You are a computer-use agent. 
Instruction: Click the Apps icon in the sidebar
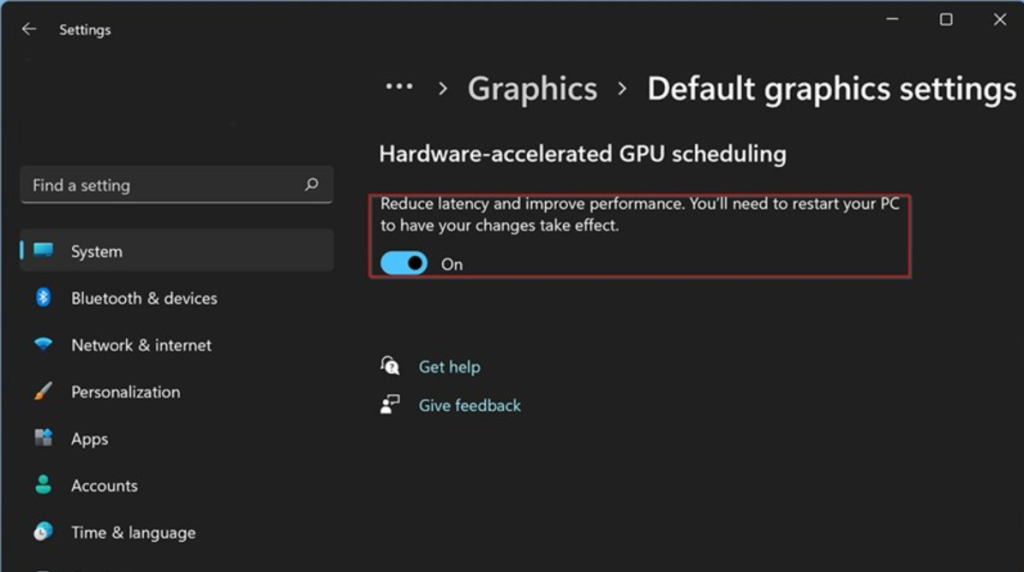pyautogui.click(x=43, y=438)
